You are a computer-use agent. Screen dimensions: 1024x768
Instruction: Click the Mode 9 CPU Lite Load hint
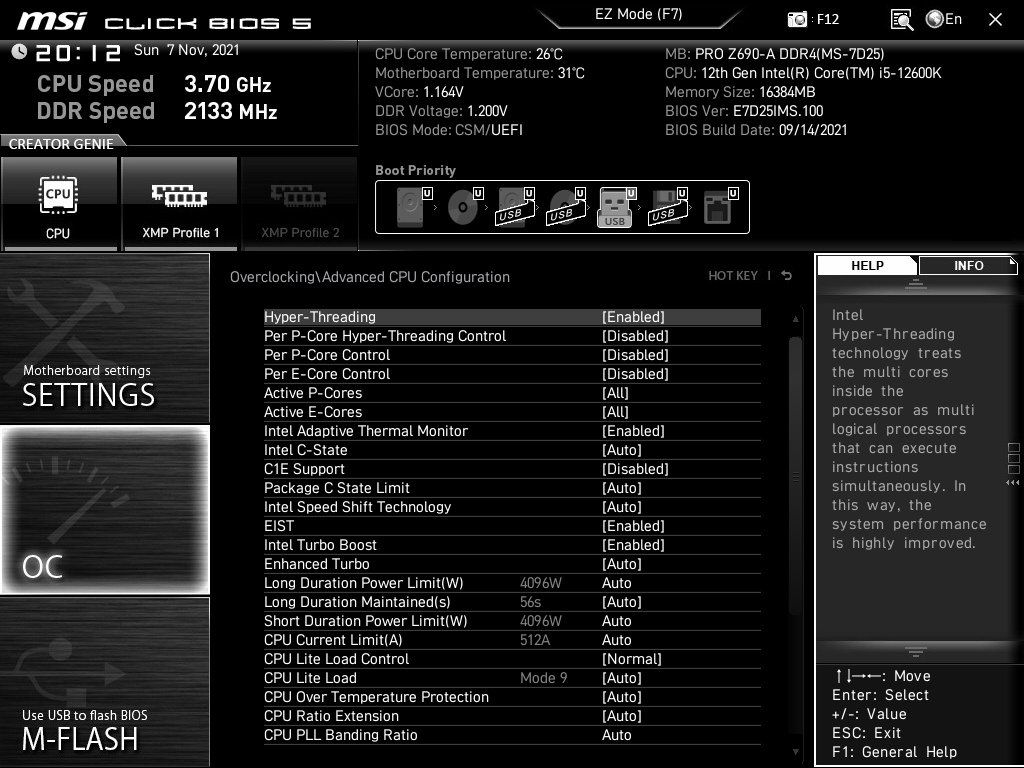click(x=543, y=678)
